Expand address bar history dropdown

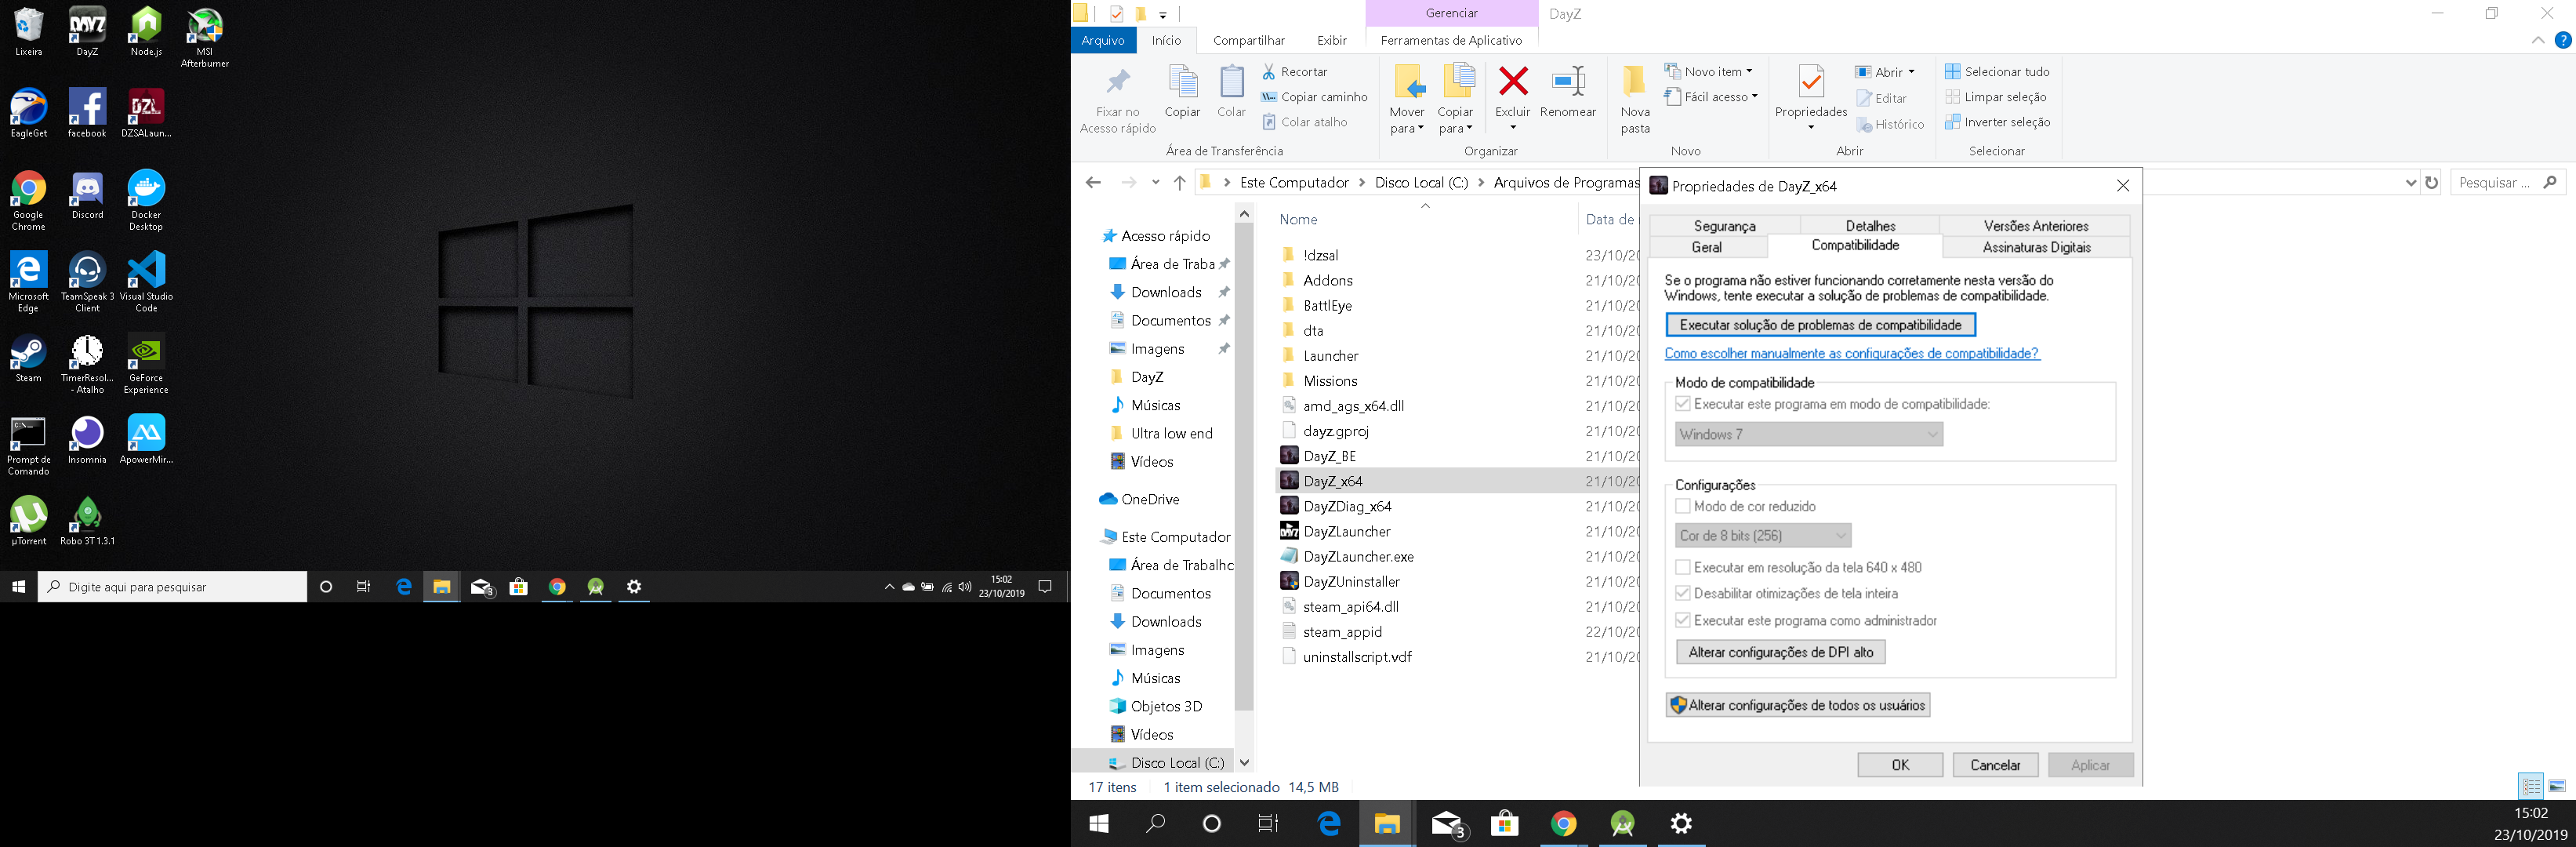coord(2410,183)
